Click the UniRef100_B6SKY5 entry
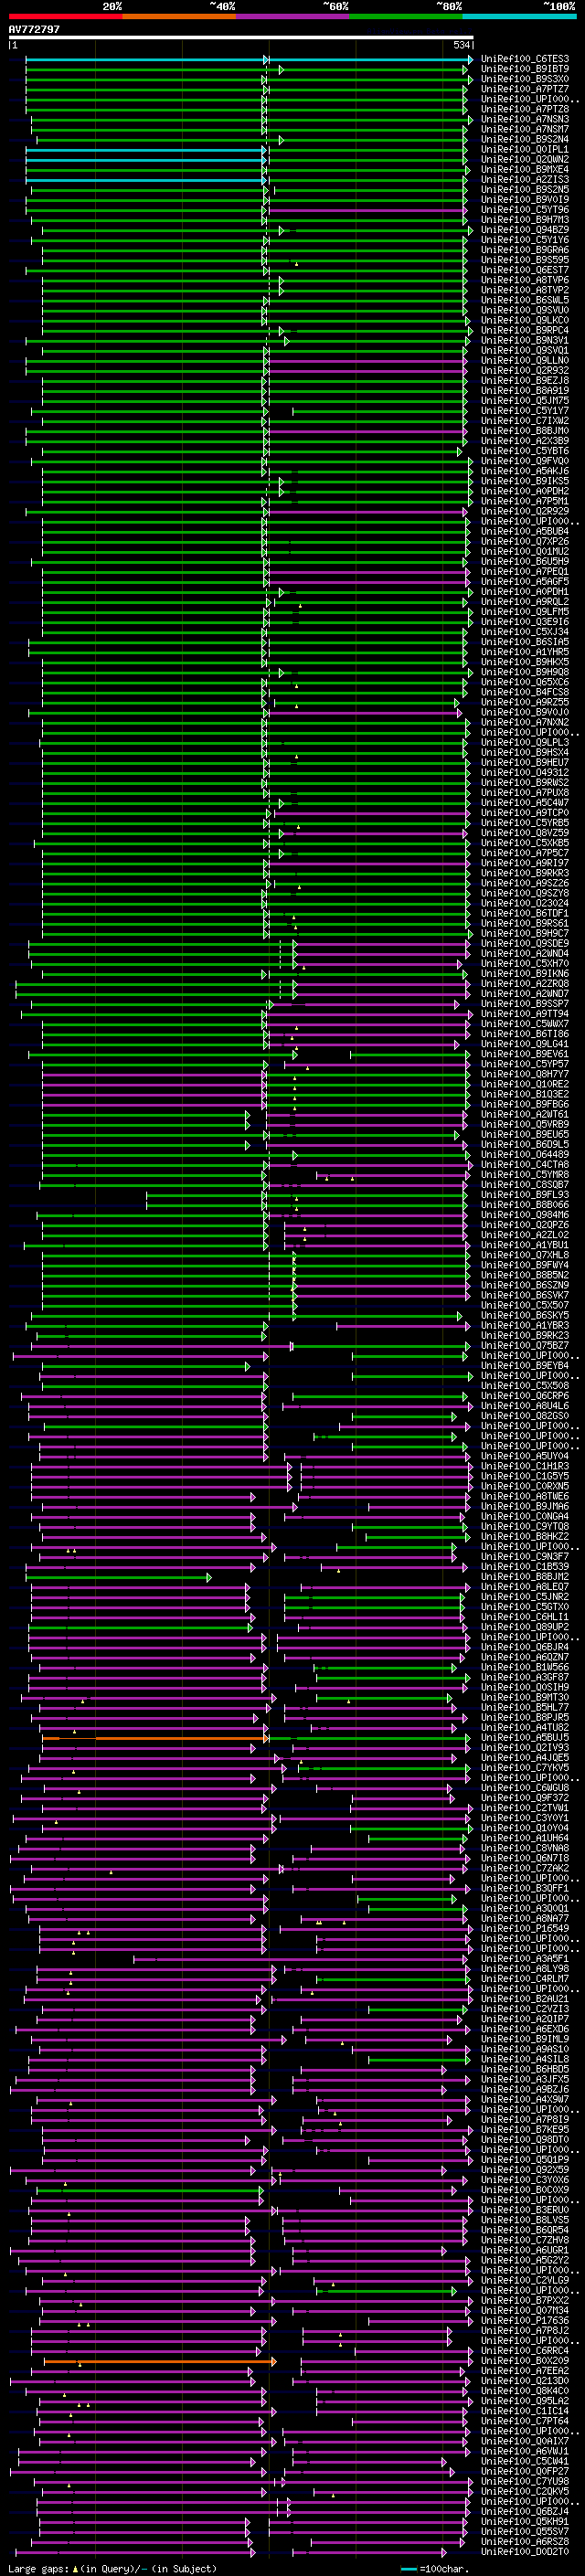This screenshot has height=2576, width=585. (x=524, y=1316)
